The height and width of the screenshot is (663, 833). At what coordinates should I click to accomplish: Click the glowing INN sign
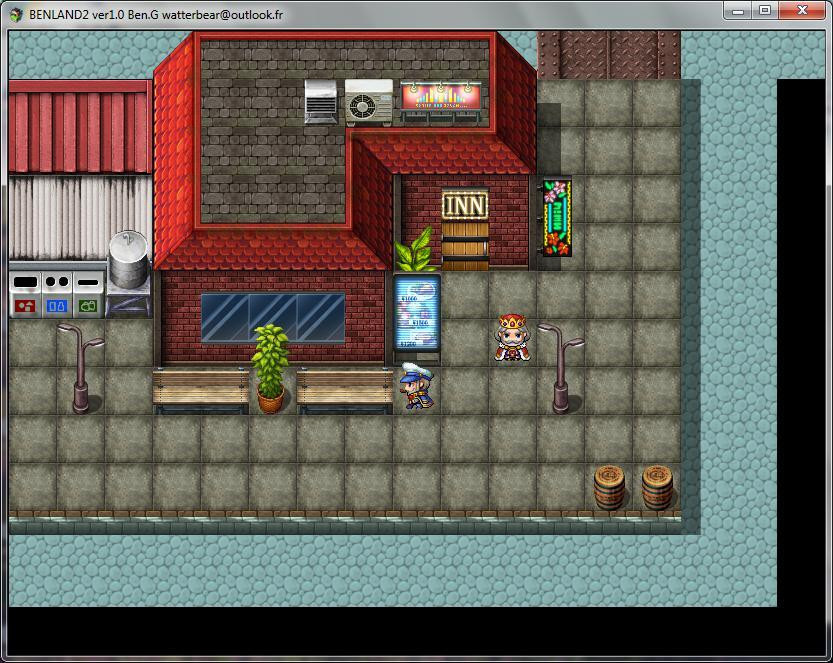[465, 205]
